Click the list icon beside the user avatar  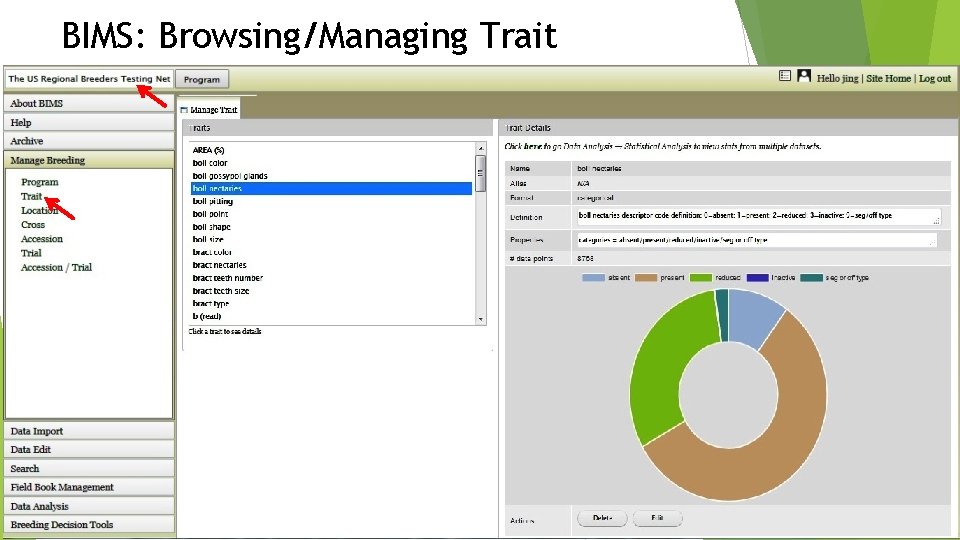point(785,76)
